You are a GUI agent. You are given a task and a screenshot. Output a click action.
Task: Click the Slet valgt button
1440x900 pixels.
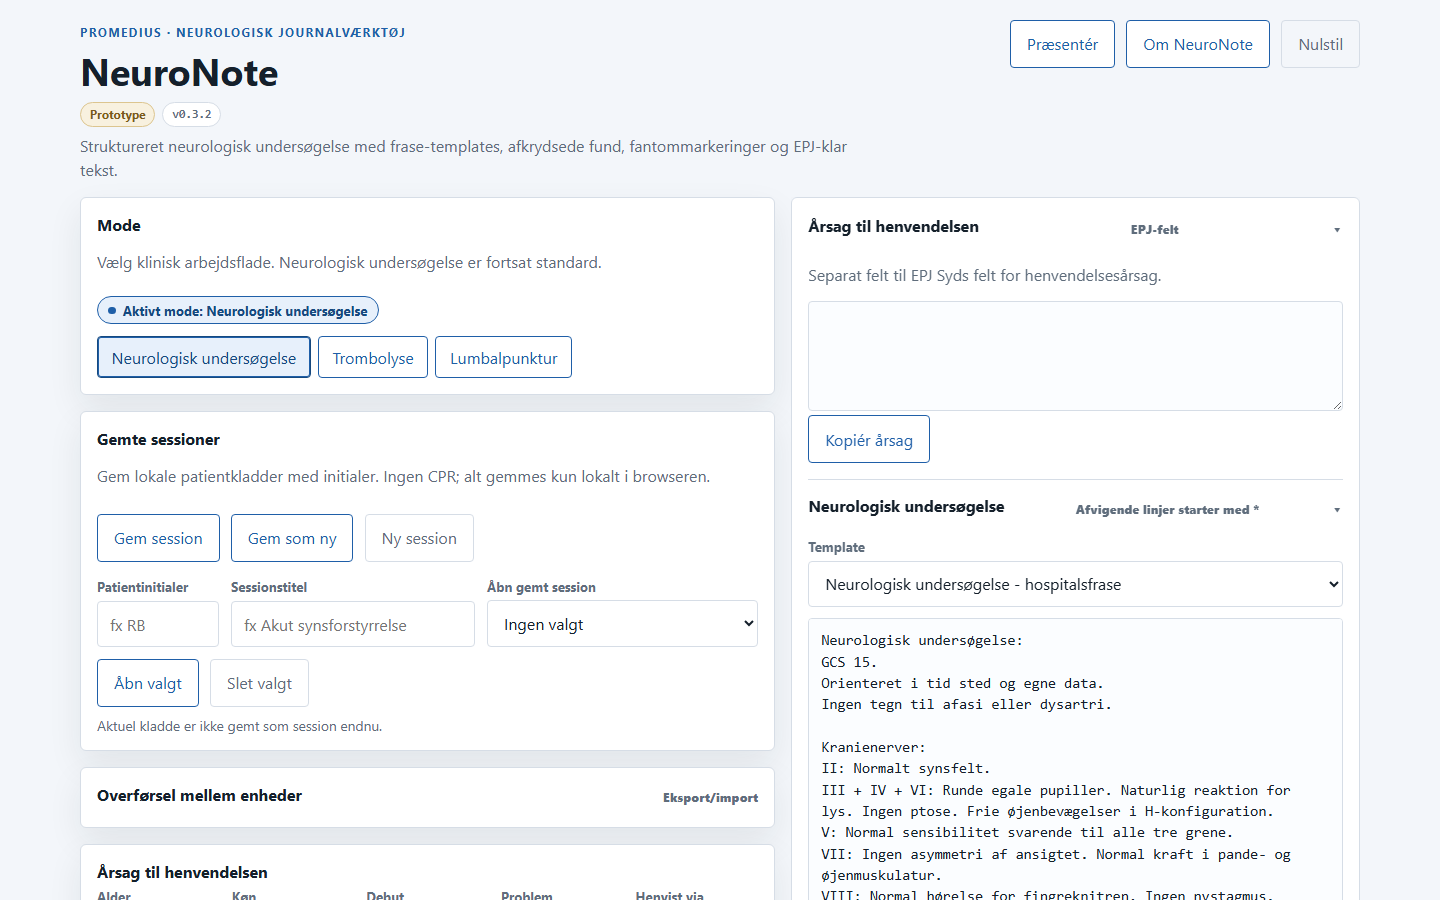(x=259, y=683)
